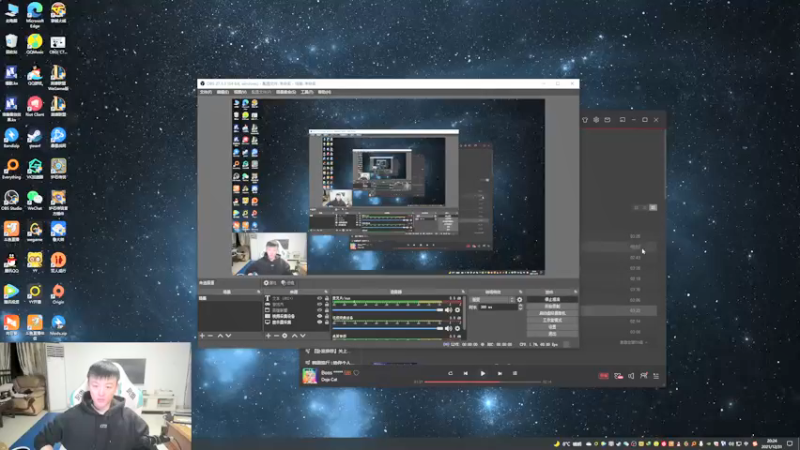800x450 pixels.
Task: Open the settings gear in music player title bar
Action: (x=596, y=120)
